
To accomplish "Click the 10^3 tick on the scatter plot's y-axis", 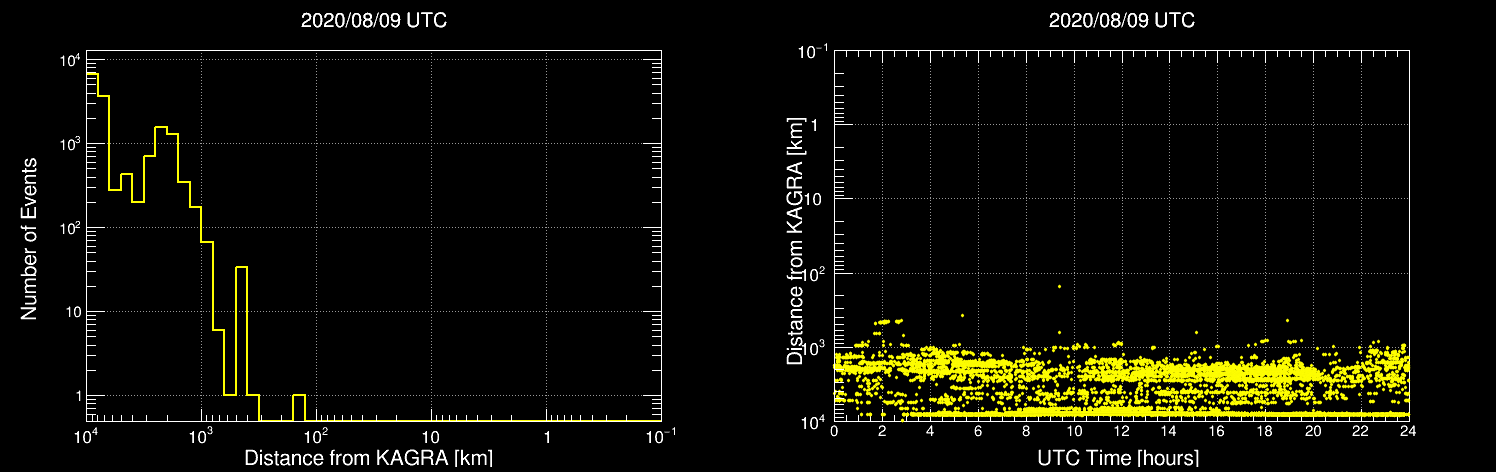I will pos(815,346).
